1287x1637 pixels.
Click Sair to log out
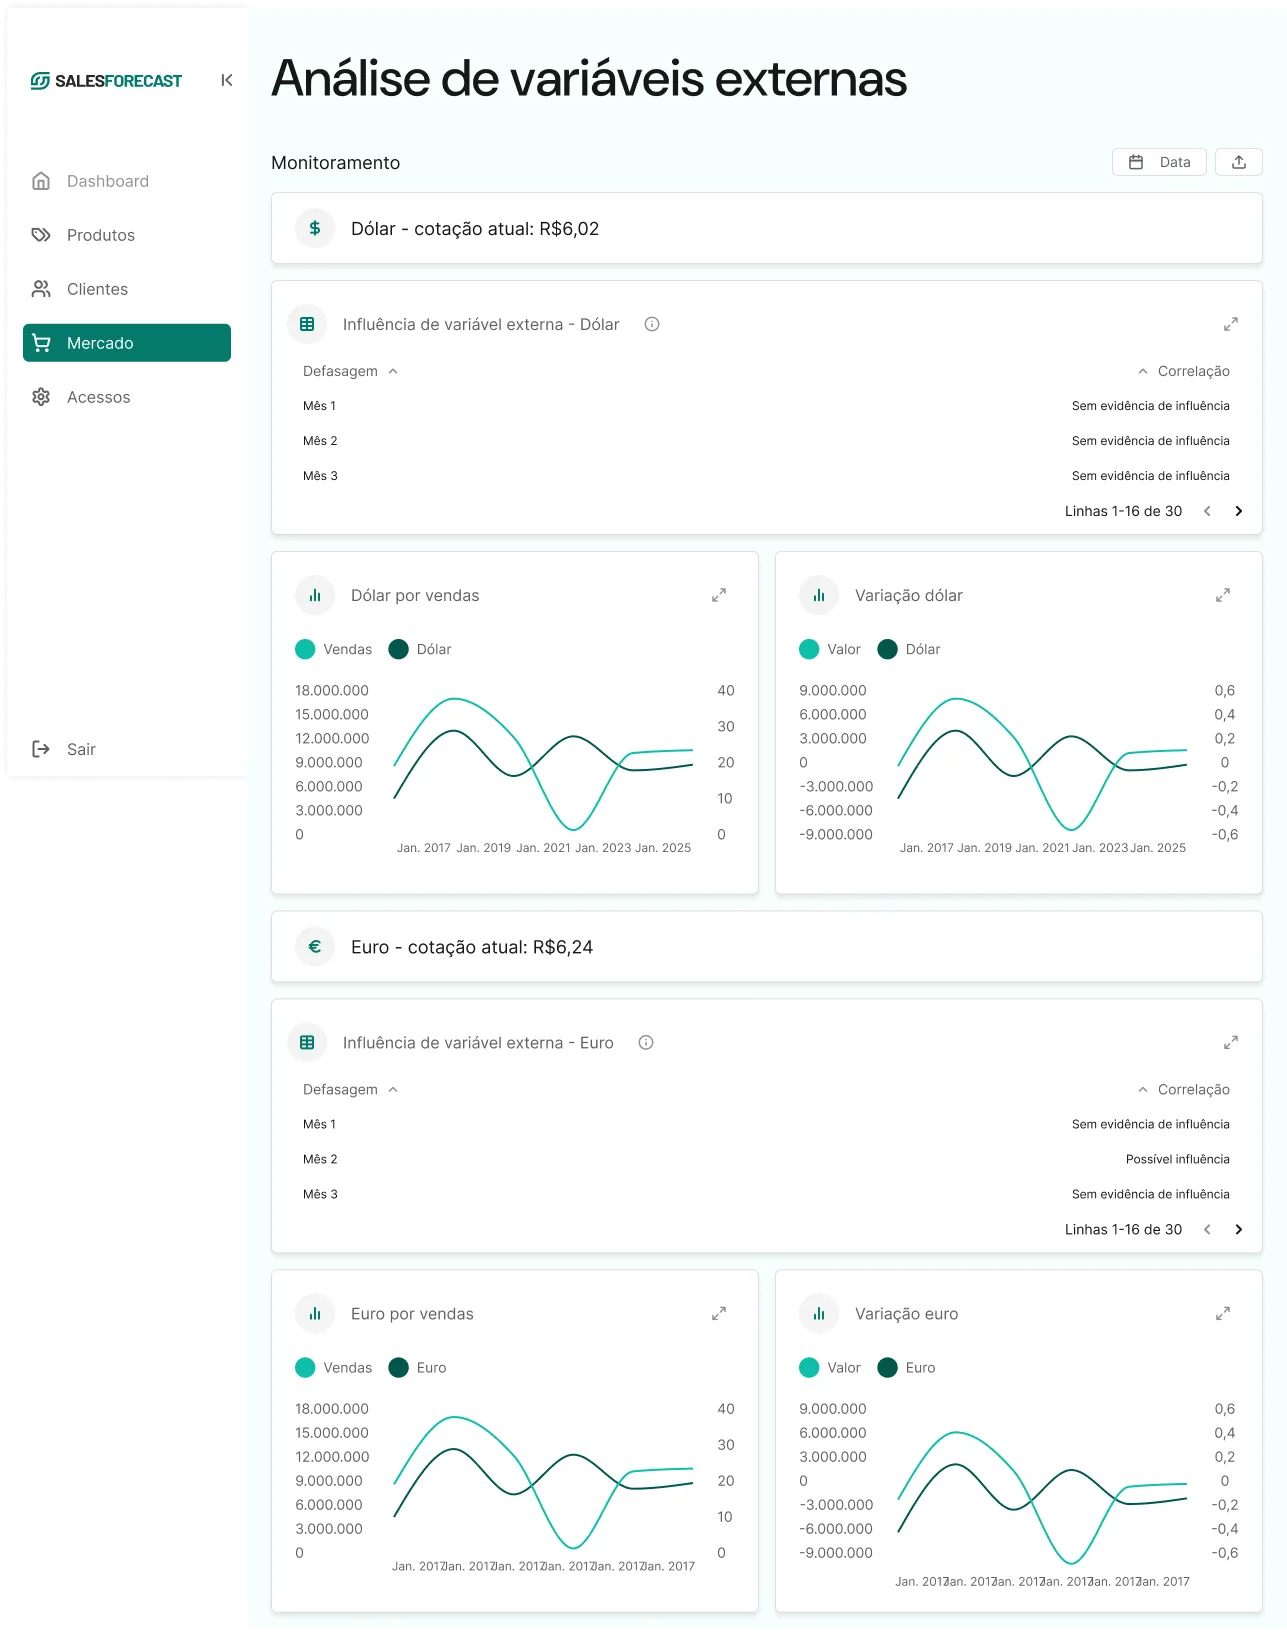pyautogui.click(x=64, y=749)
